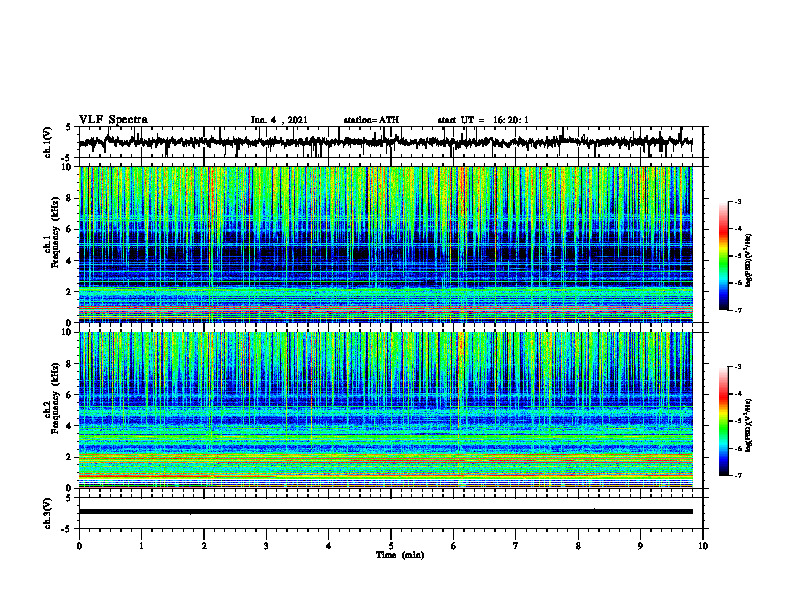Image resolution: width=792 pixels, height=612 pixels.
Task: Click the "4" tick label on the time axis
Action: [x=329, y=546]
